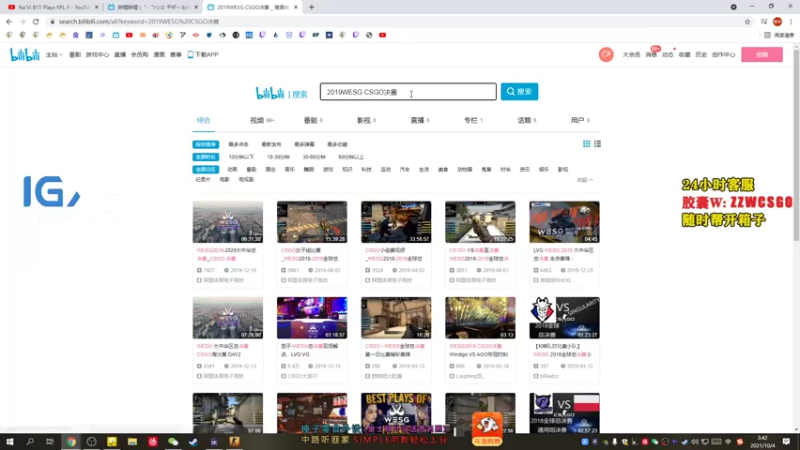Viewport: 800px width, 450px height.
Task: Switch to the 专栏 results tab
Action: click(x=473, y=120)
